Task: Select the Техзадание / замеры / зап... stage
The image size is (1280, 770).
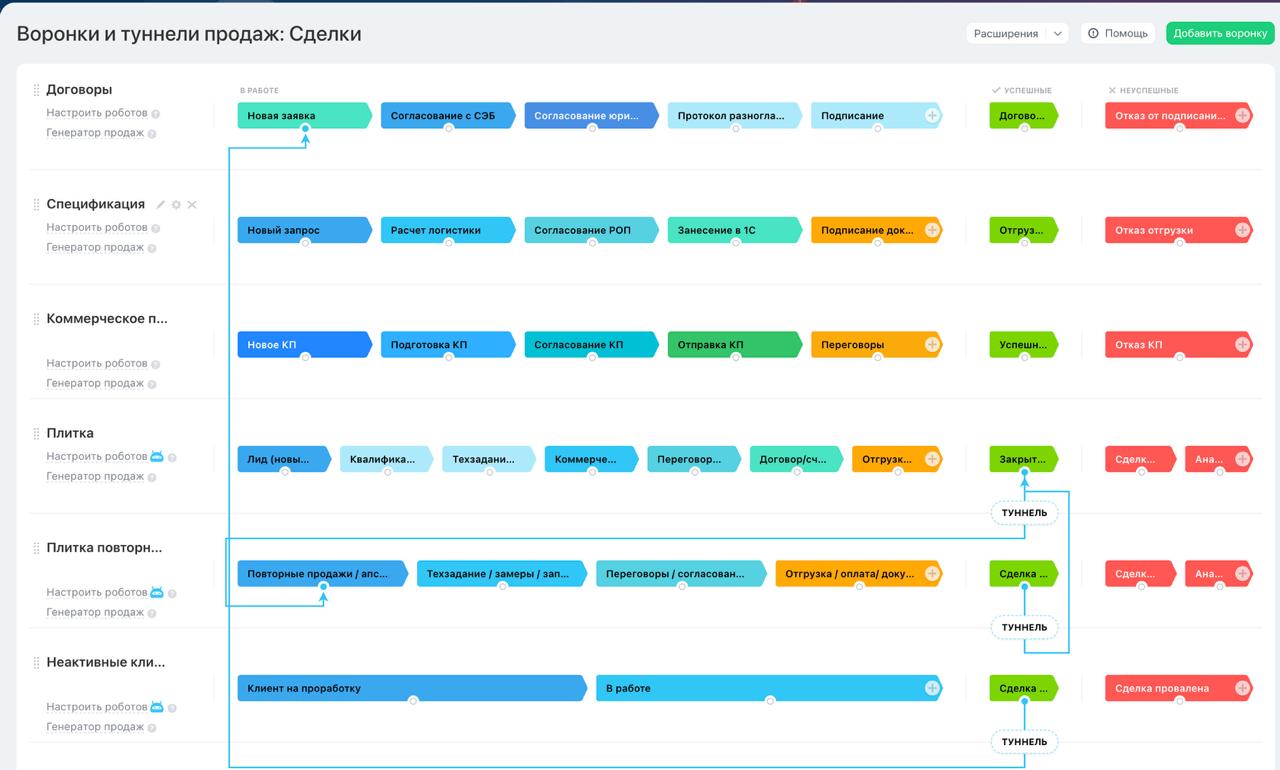Action: point(502,574)
